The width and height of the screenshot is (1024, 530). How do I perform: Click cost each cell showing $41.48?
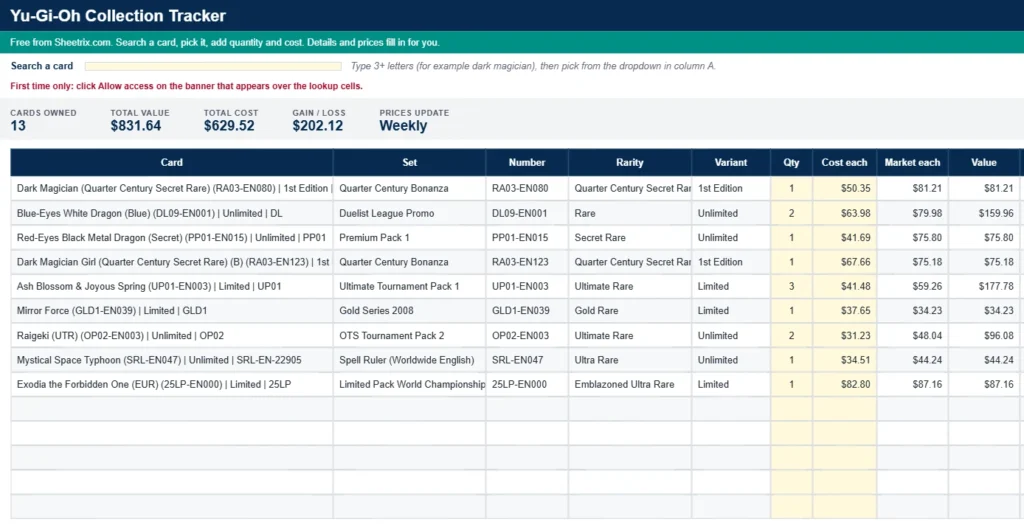point(844,286)
